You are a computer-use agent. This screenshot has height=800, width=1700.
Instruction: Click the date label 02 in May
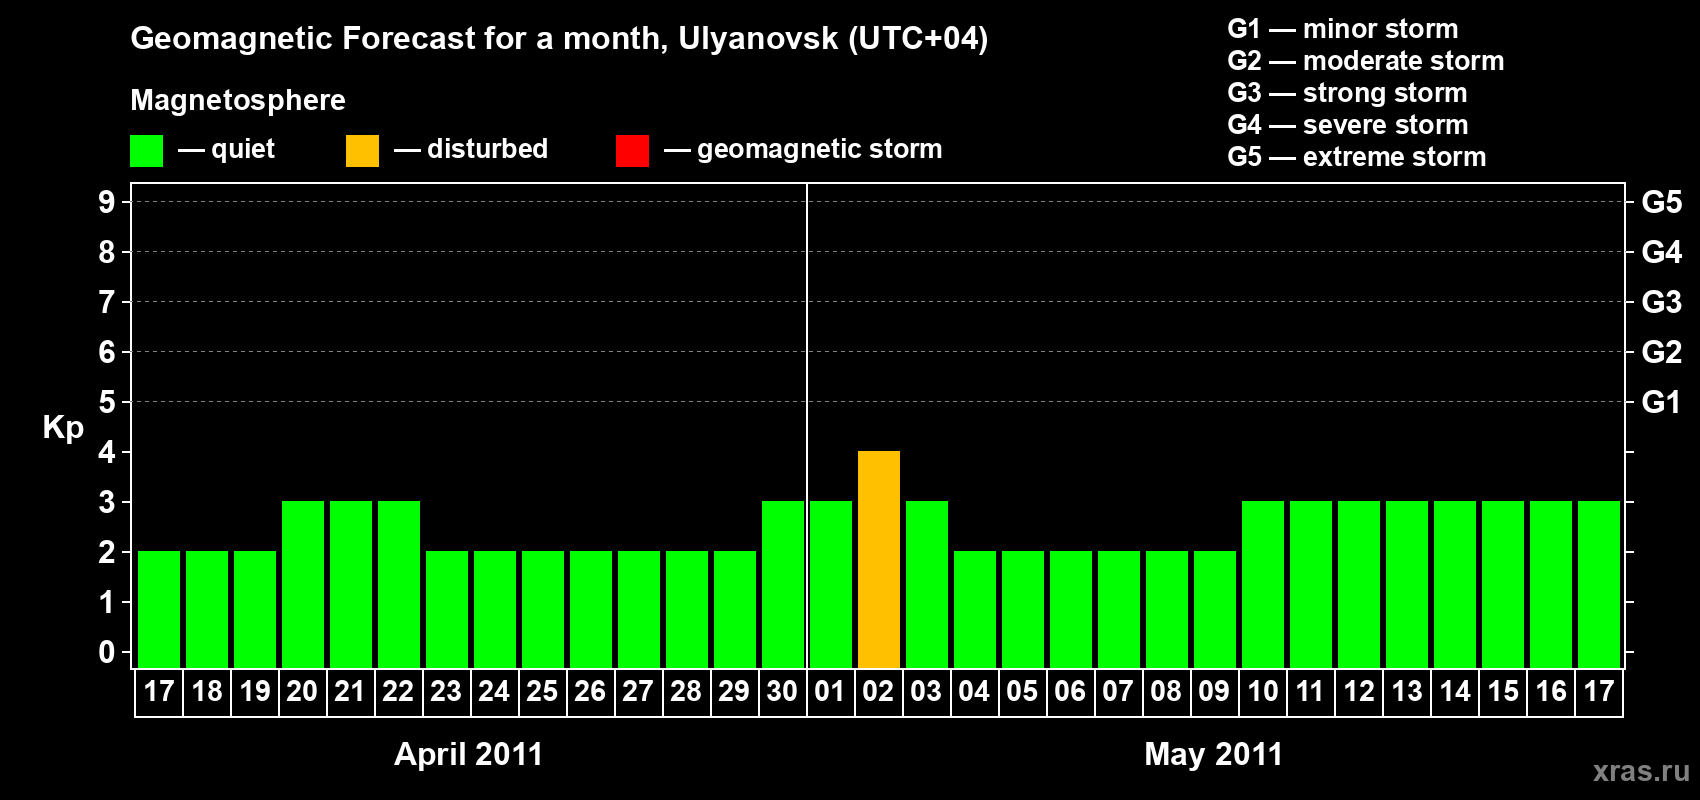coord(878,692)
